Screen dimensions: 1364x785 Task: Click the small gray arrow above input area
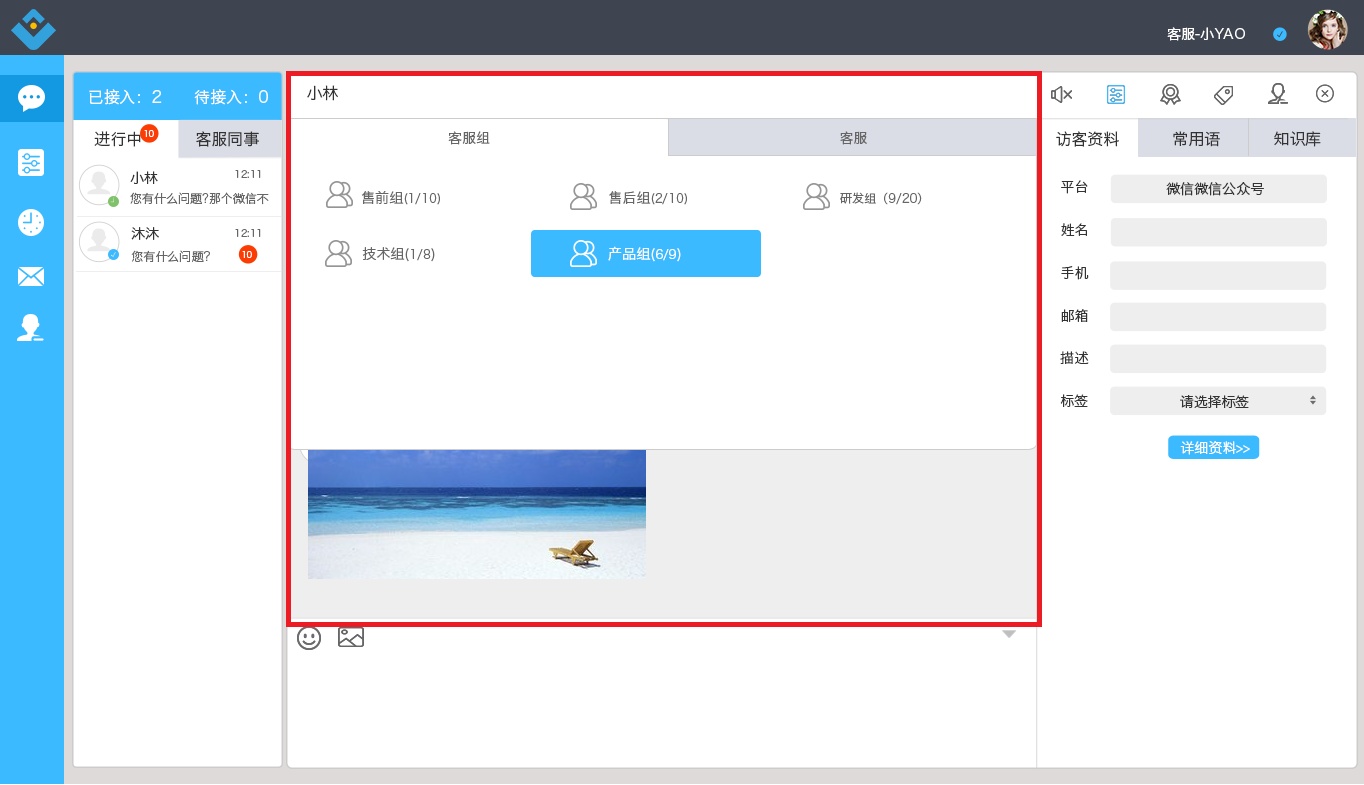coord(1009,634)
